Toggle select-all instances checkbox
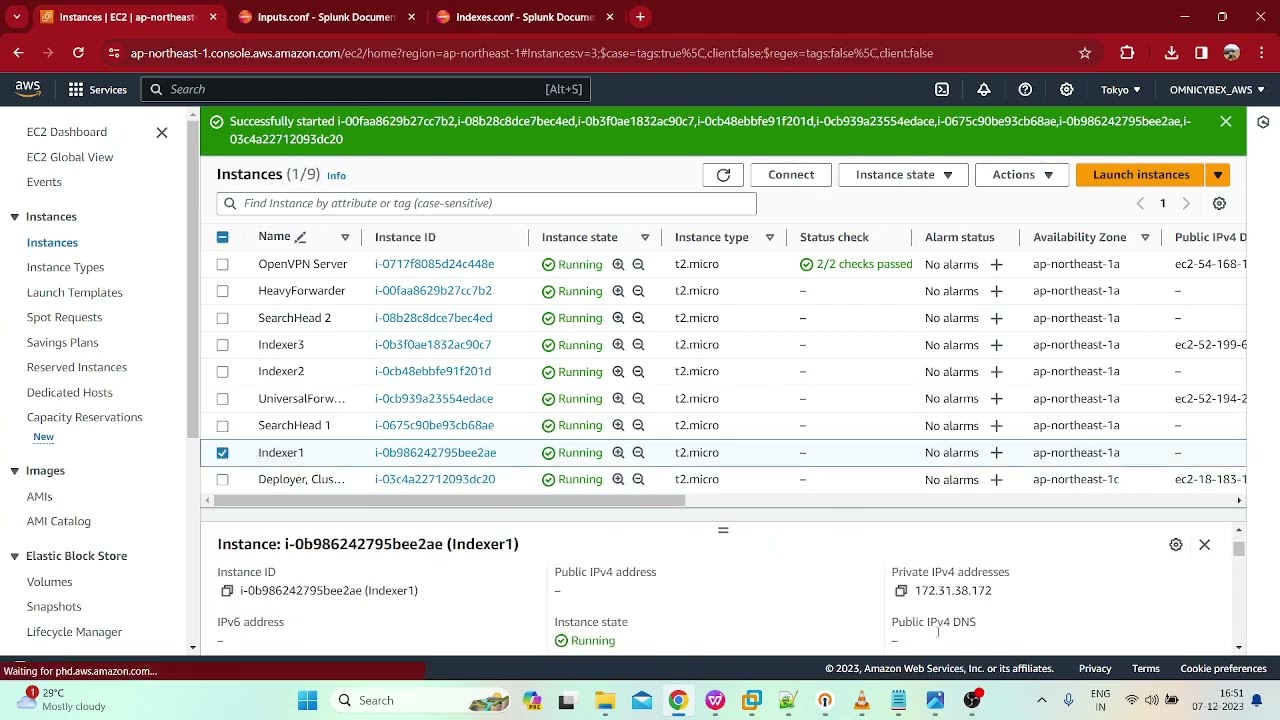Image resolution: width=1280 pixels, height=720 pixels. tap(222, 237)
